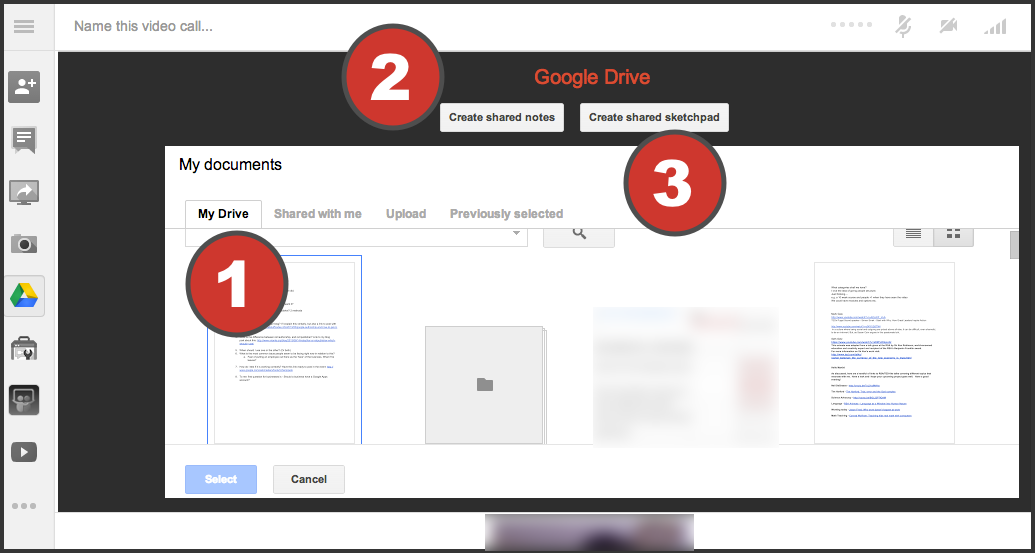The height and width of the screenshot is (553, 1035).
Task: Open the YouTube play icon in sidebar
Action: click(x=24, y=452)
